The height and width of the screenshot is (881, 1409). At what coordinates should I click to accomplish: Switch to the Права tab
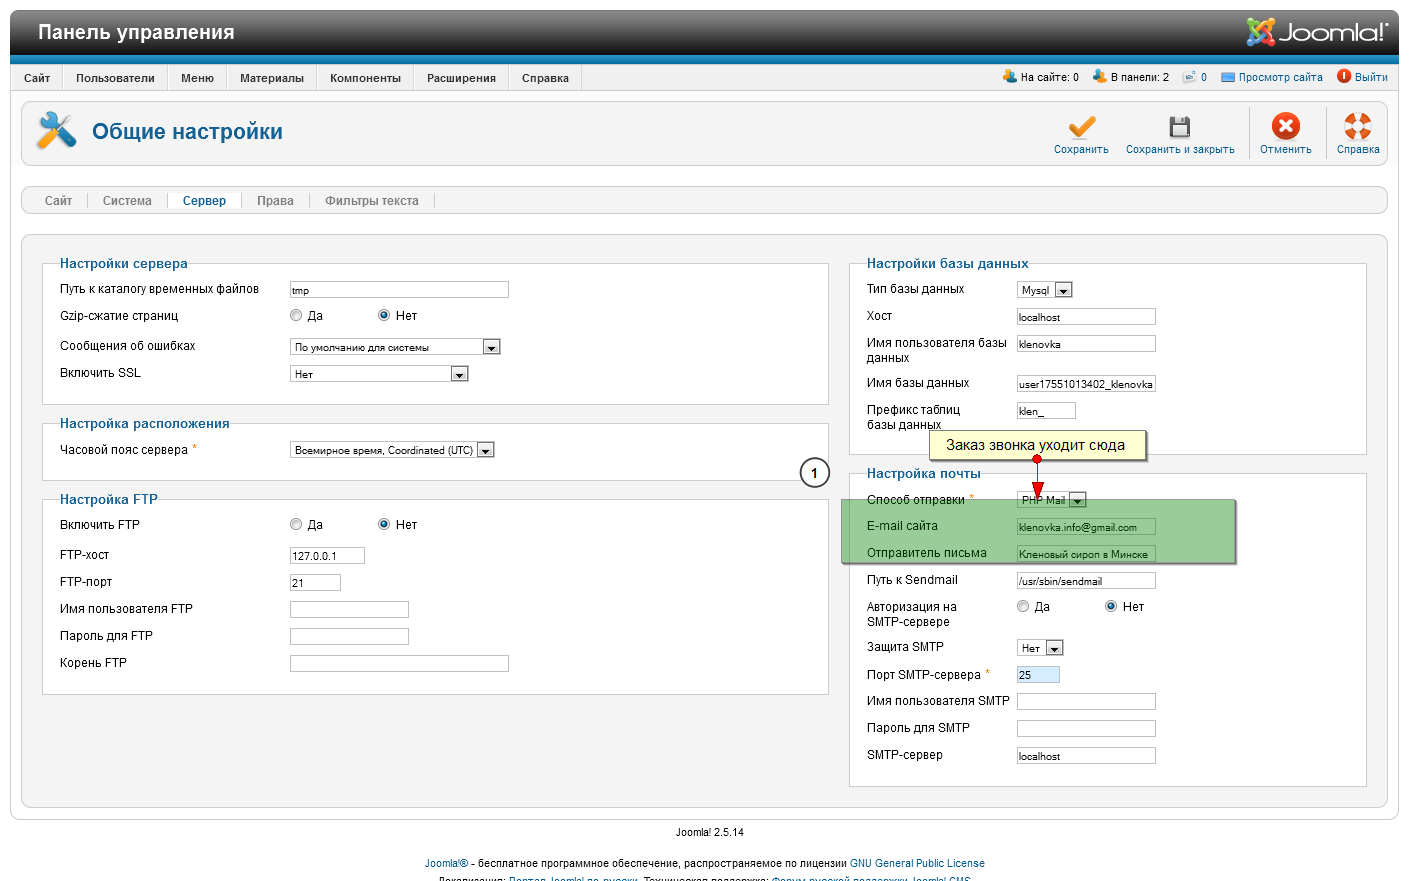[275, 201]
